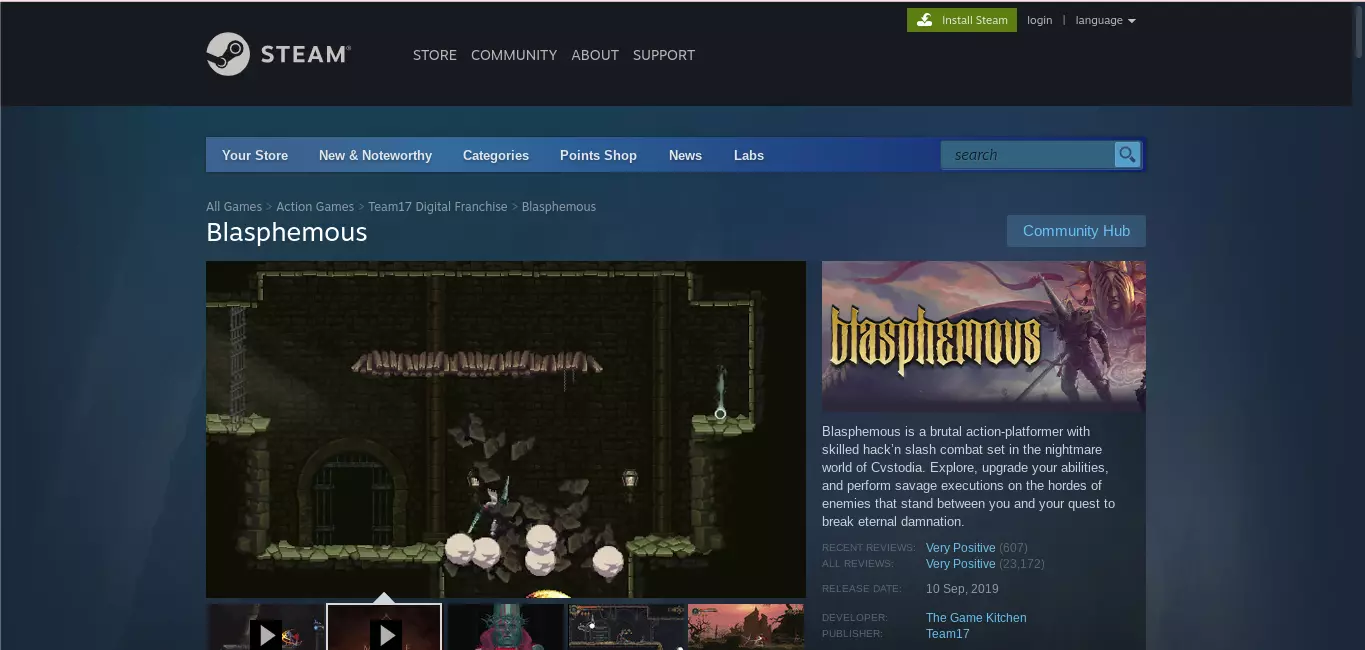Open the login link
Viewport: 1365px width, 650px height.
click(1039, 20)
